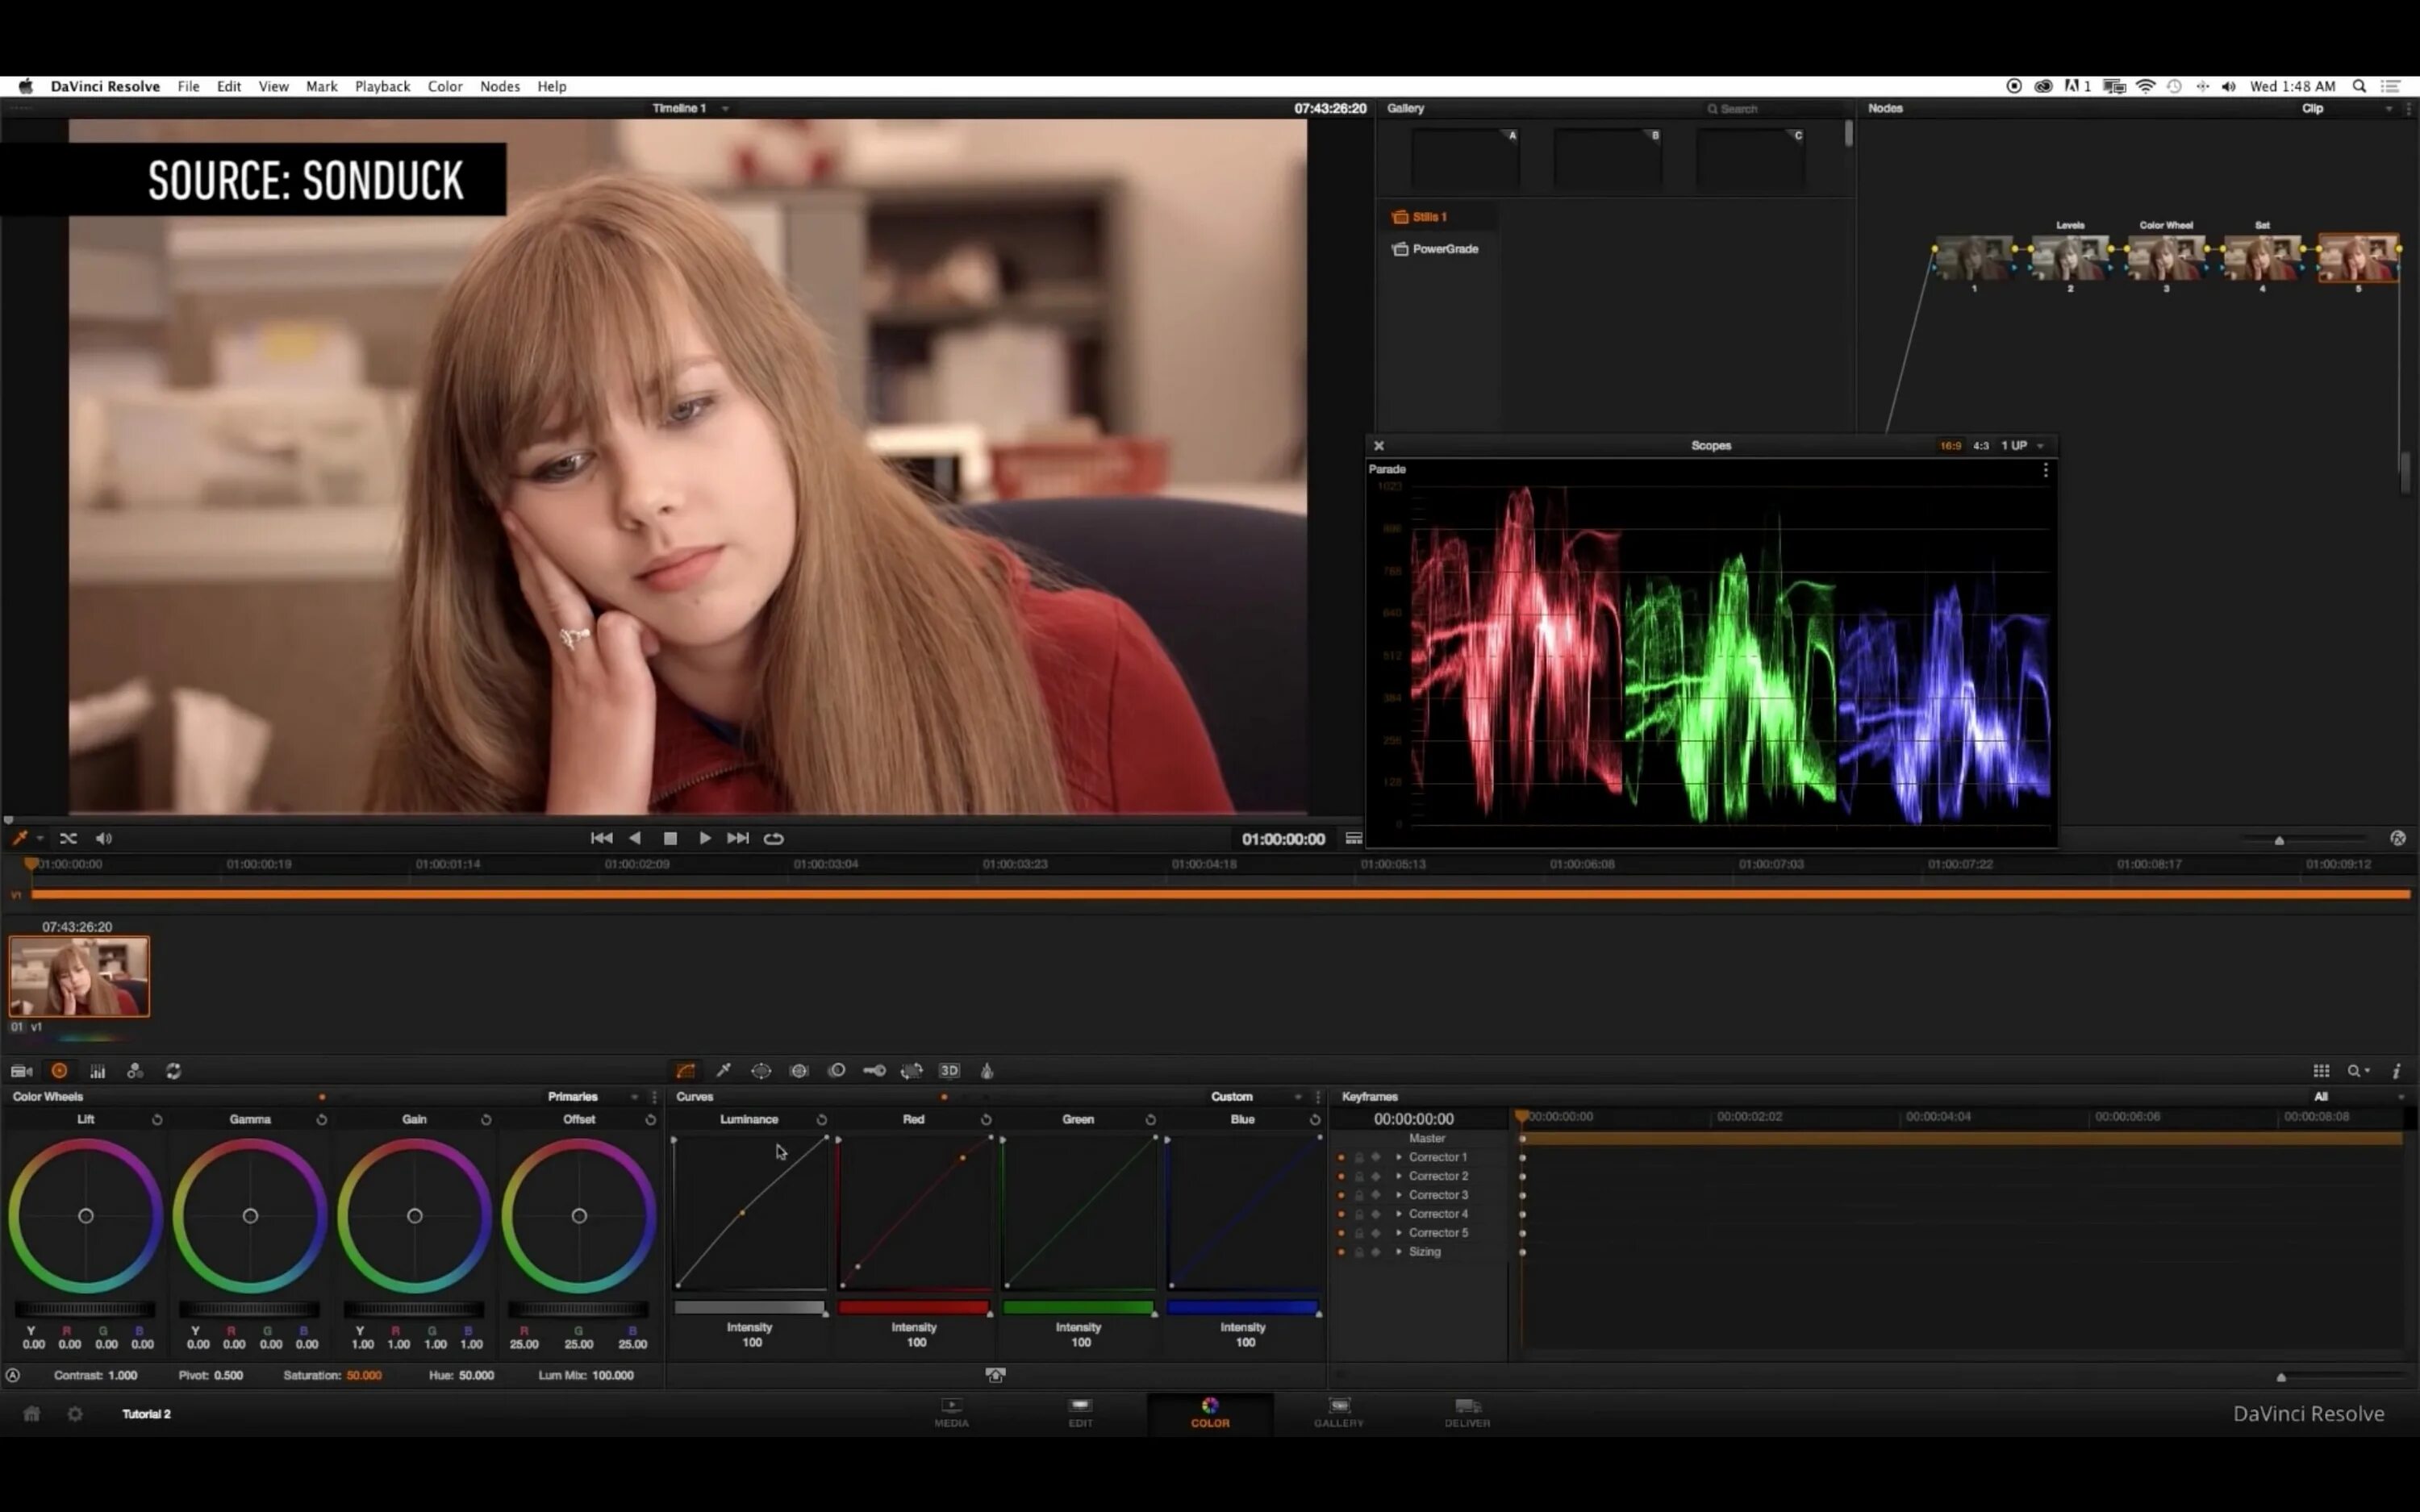This screenshot has height=1512, width=2420.
Task: Open the Curves palette icon
Action: (x=685, y=1071)
